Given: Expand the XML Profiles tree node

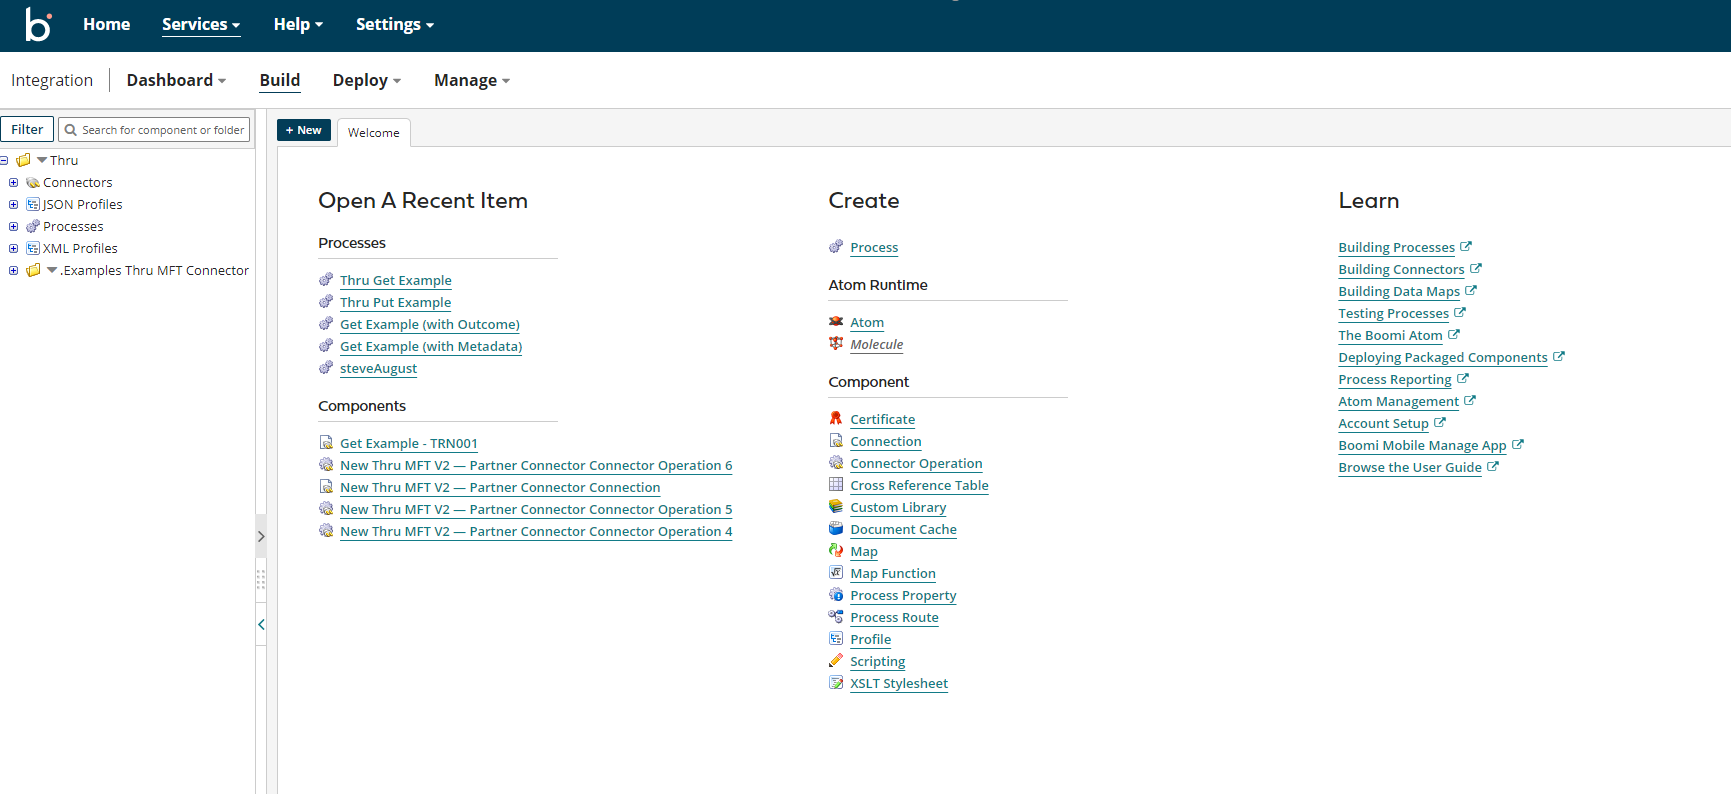Looking at the screenshot, I should [x=14, y=249].
